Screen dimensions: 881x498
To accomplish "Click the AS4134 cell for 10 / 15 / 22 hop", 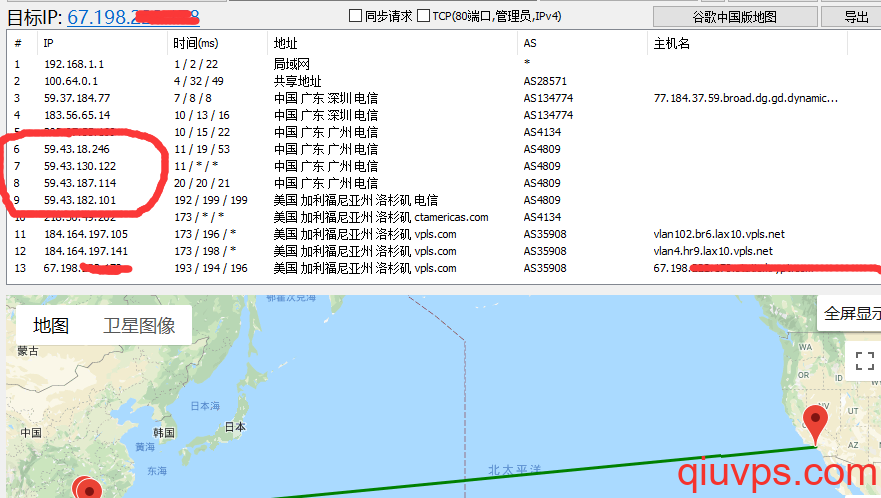I will [x=542, y=132].
